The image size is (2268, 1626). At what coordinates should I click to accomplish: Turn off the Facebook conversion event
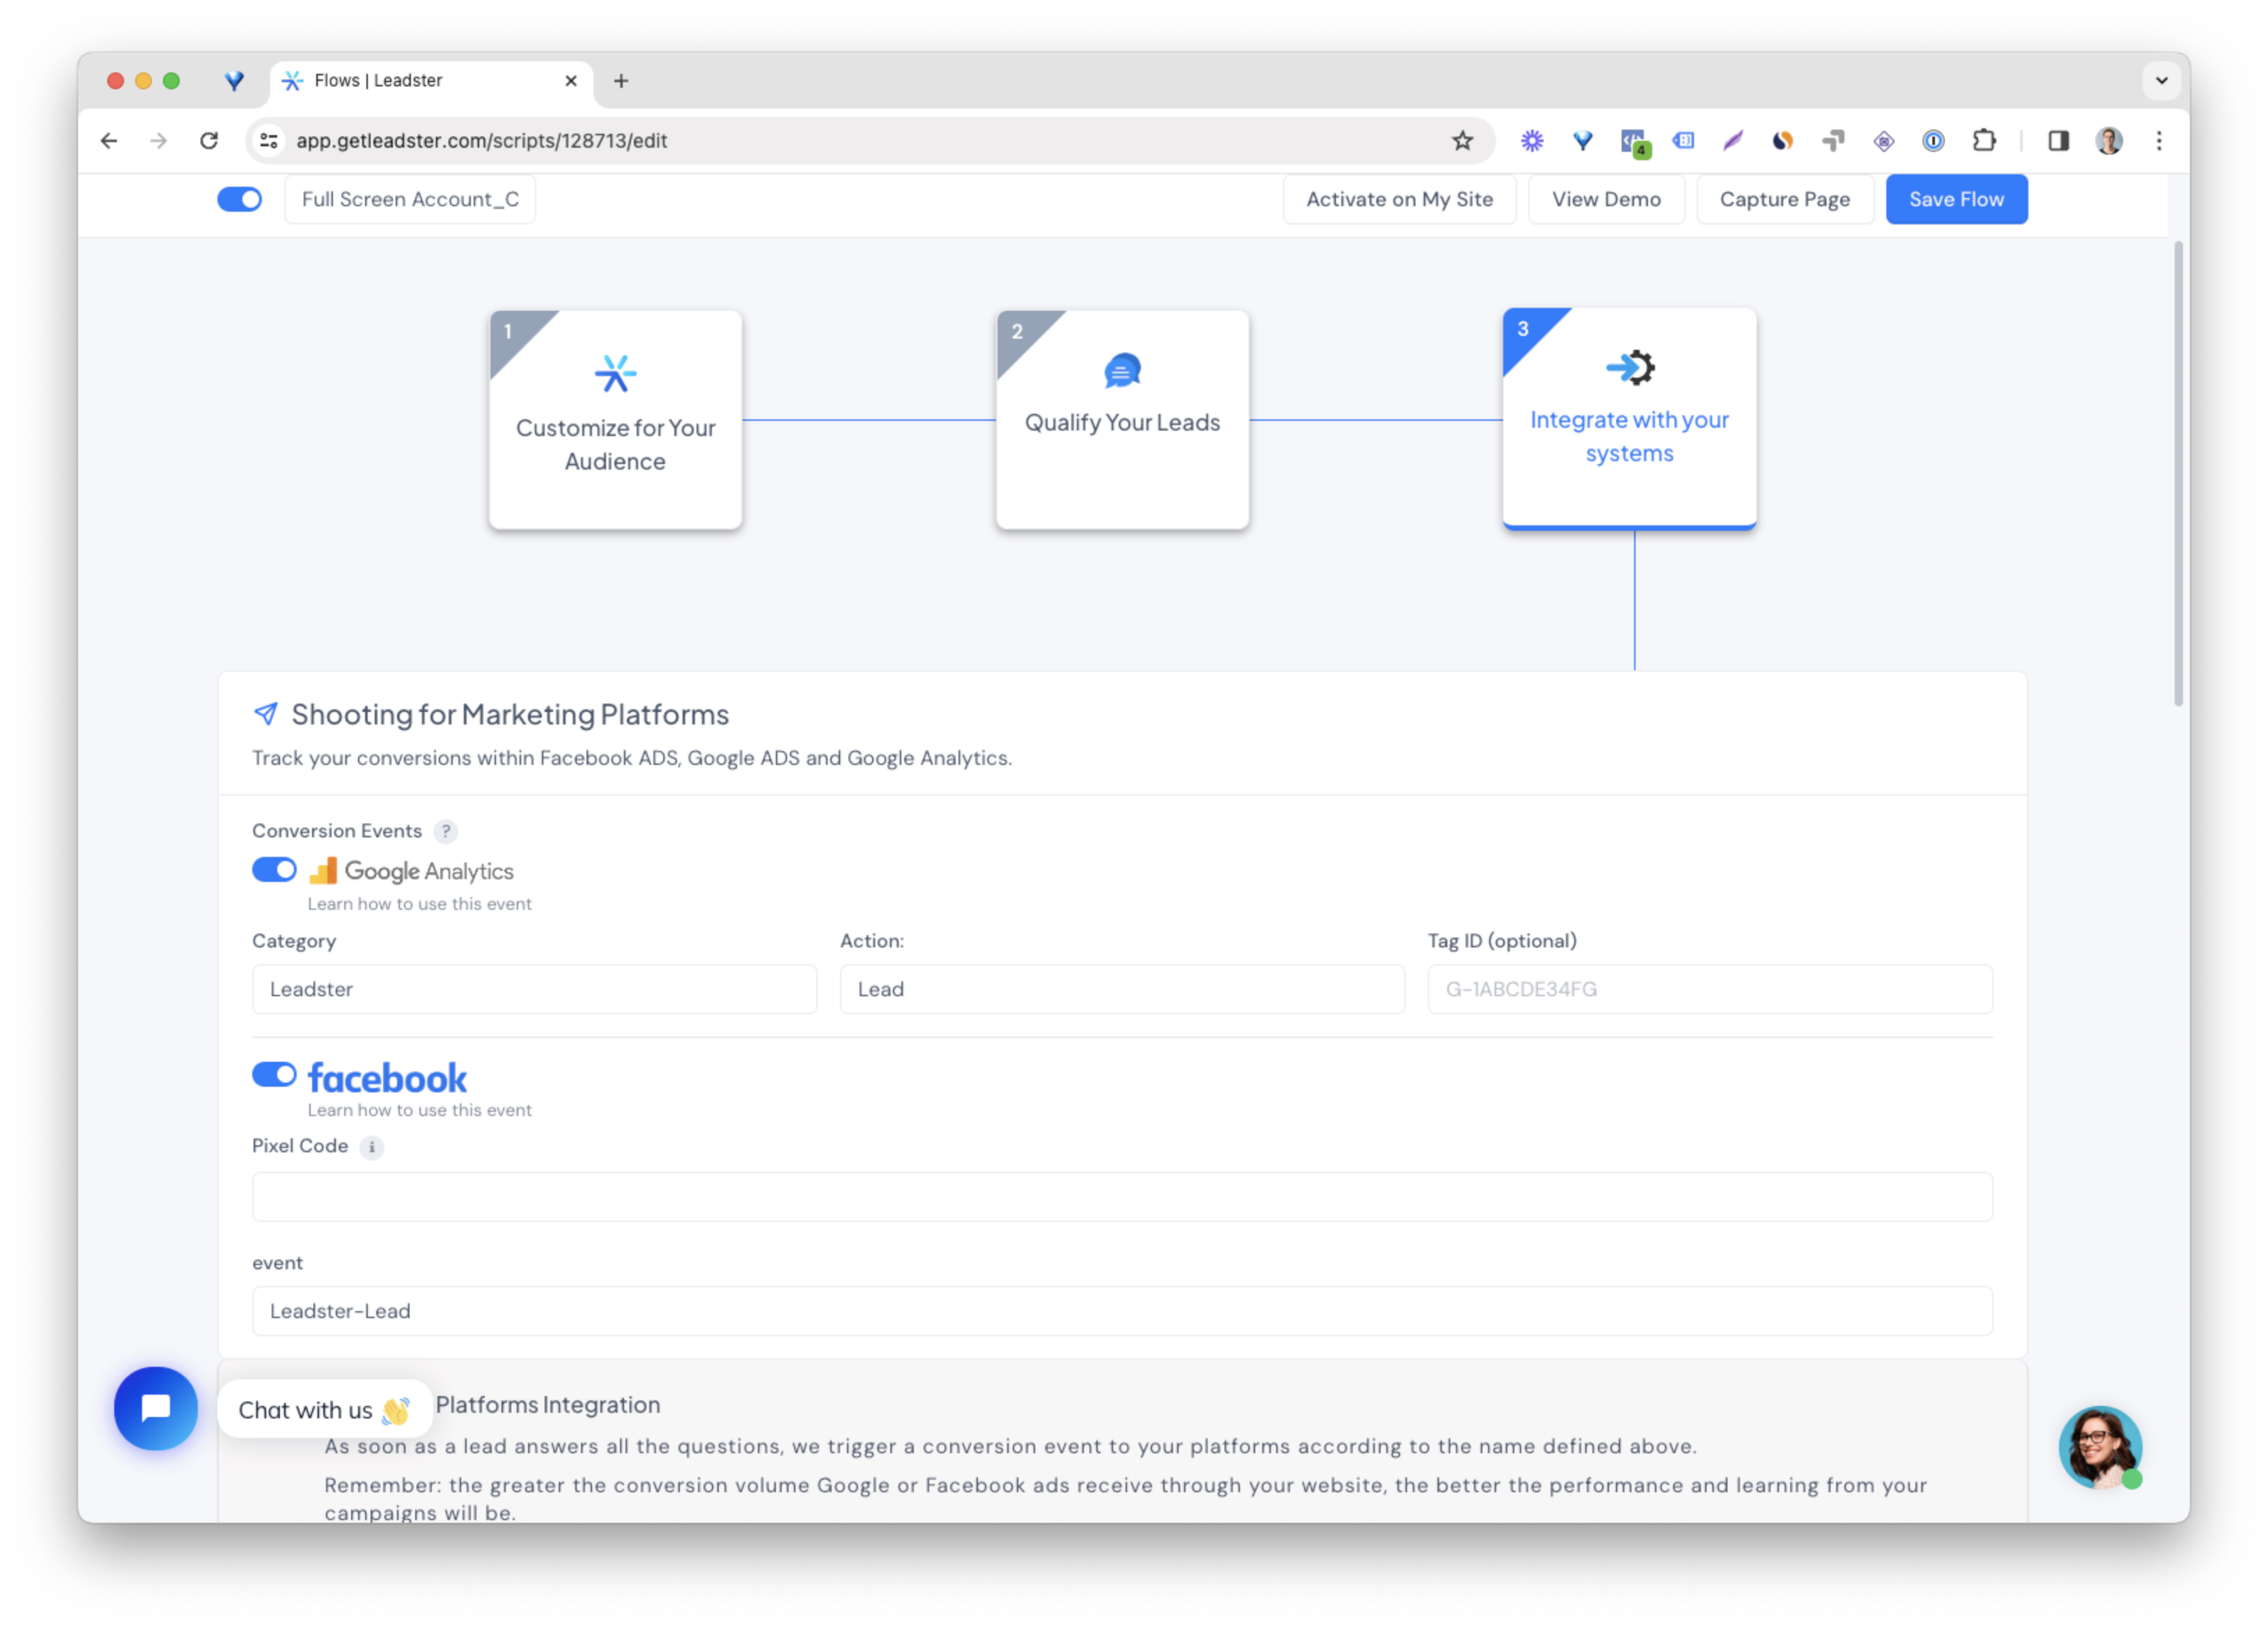point(274,1074)
